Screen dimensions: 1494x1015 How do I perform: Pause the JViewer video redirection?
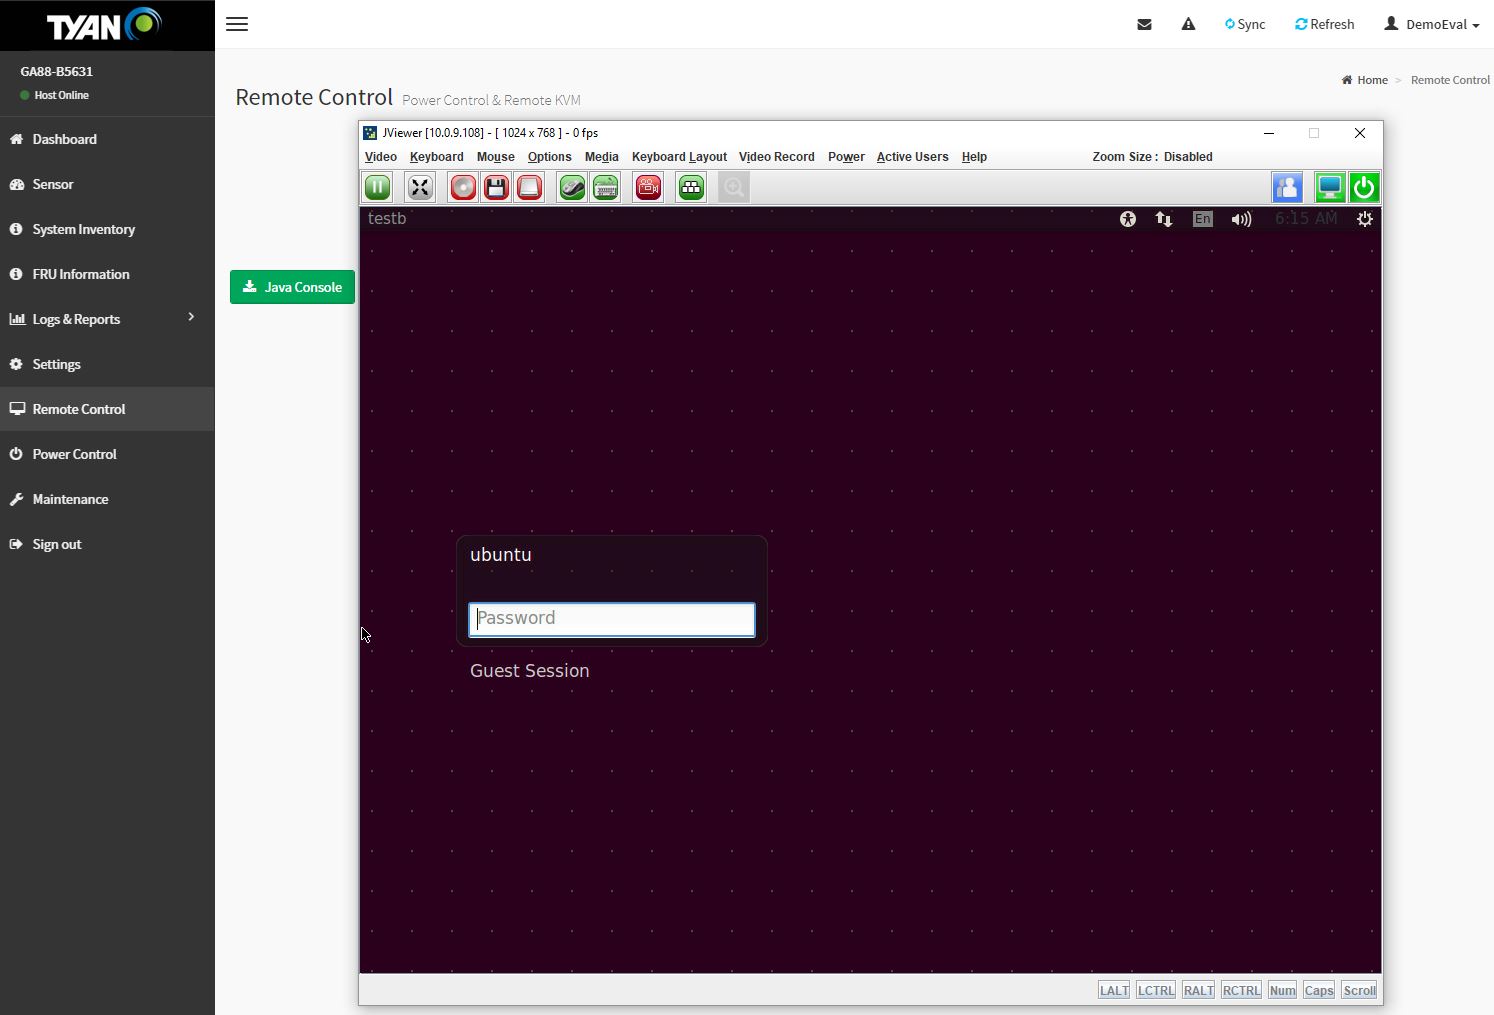[378, 187]
